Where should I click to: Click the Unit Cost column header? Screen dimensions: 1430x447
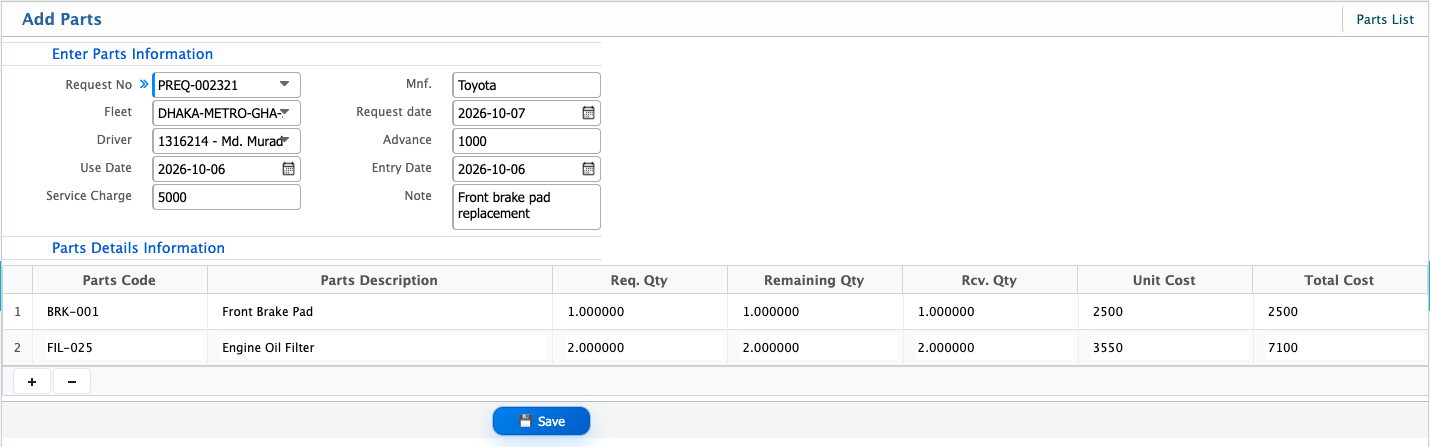point(1164,280)
